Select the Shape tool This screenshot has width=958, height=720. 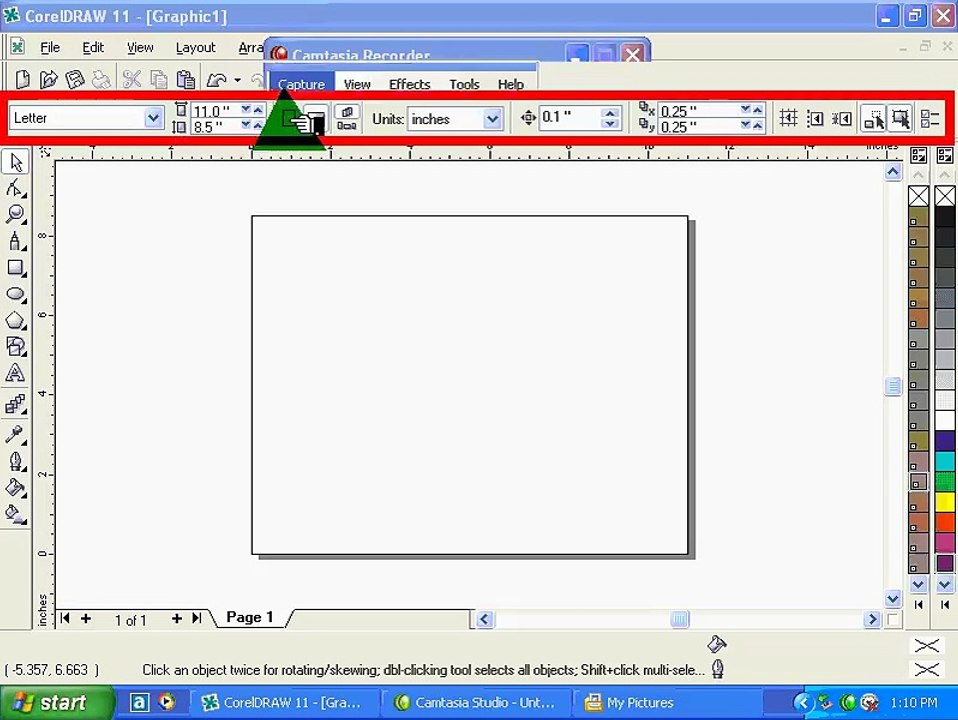click(x=15, y=189)
